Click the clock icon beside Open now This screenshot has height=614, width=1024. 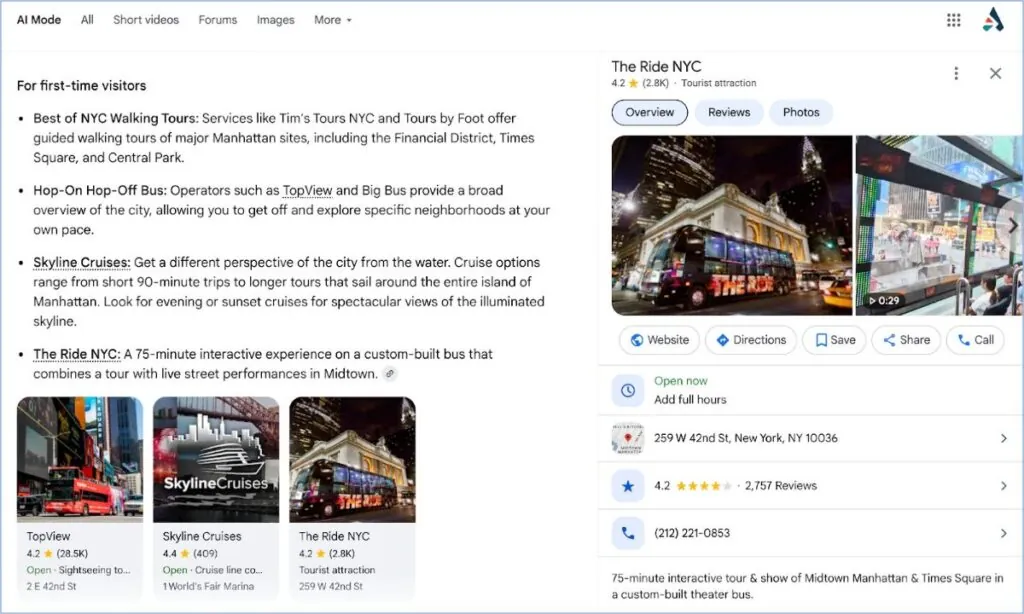pos(628,390)
